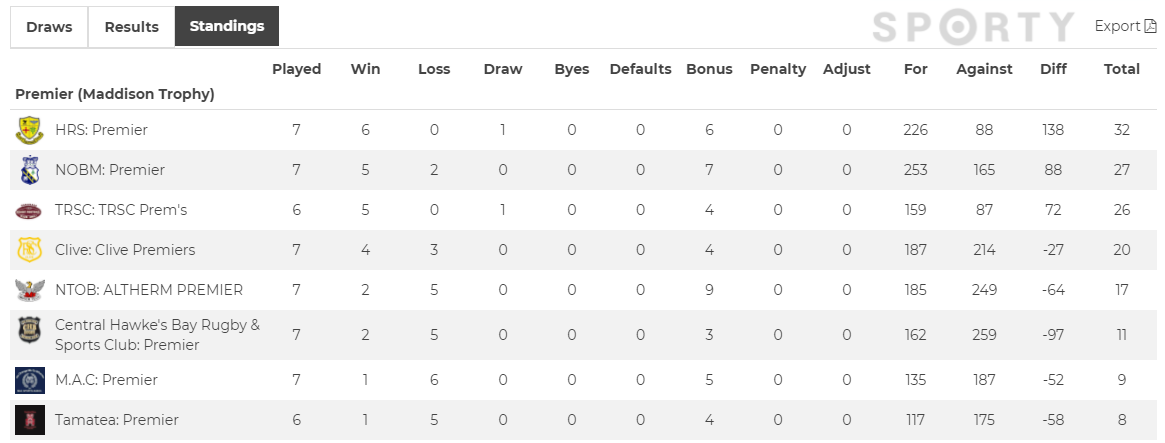The image size is (1165, 443).
Task: Open the NOBM: Premier team name
Action: (109, 170)
